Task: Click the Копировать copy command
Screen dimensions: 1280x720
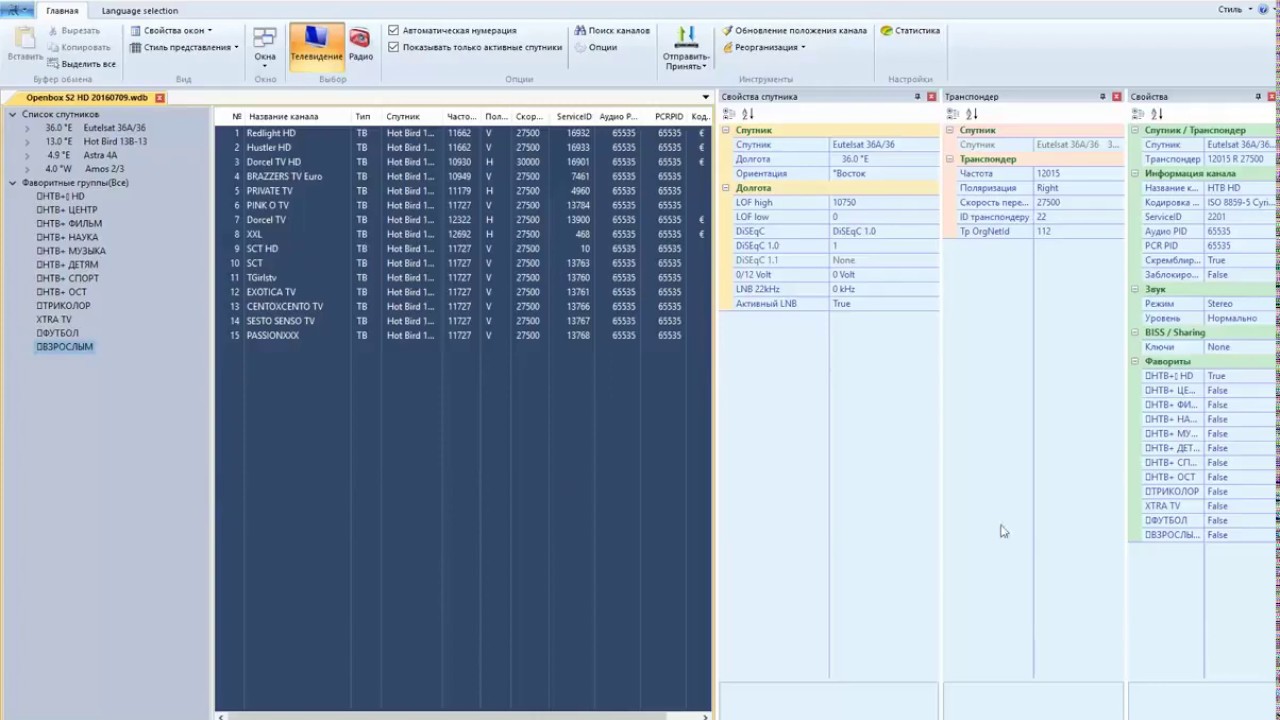Action: [x=78, y=47]
